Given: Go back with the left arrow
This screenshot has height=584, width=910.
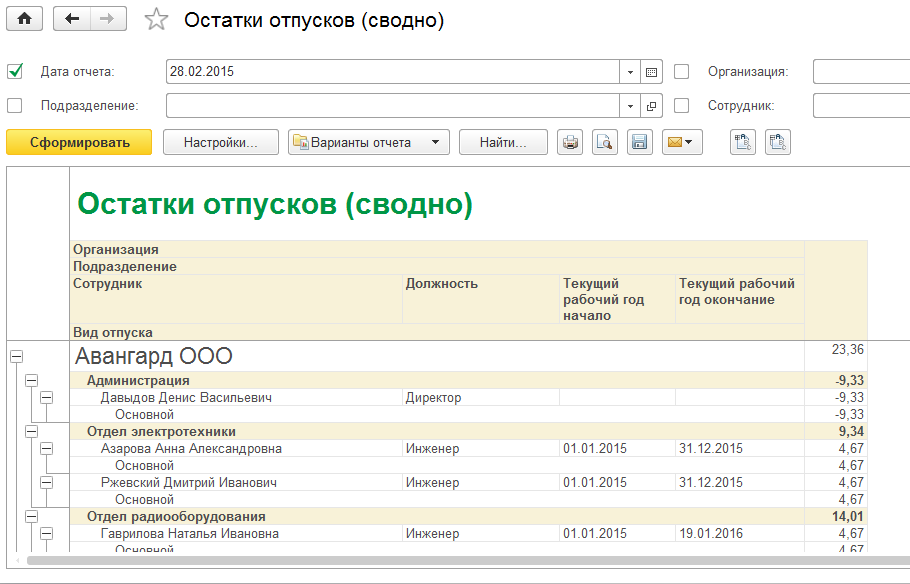Looking at the screenshot, I should pos(71,19).
